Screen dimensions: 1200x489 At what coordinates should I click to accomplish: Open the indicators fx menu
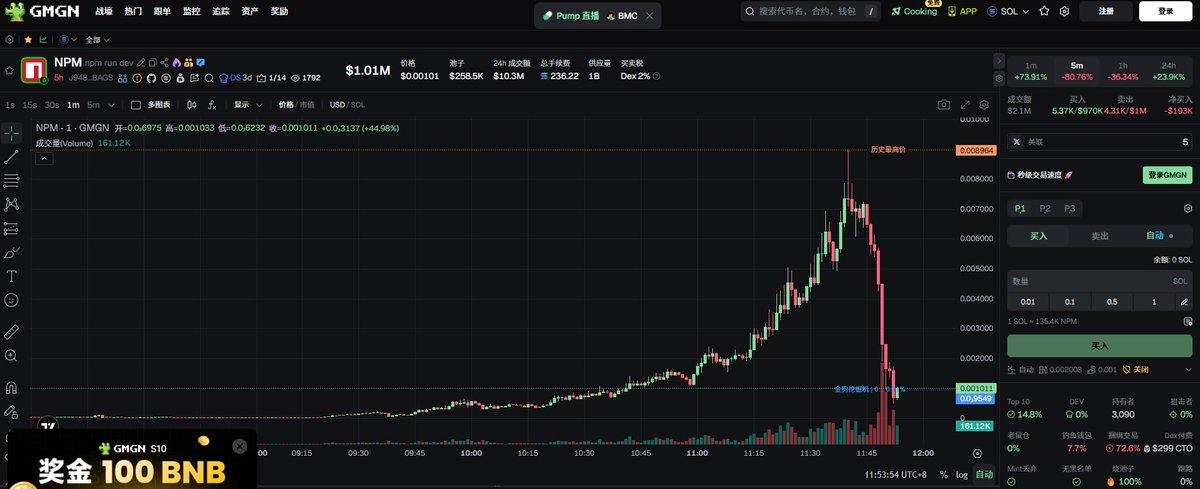[x=212, y=104]
